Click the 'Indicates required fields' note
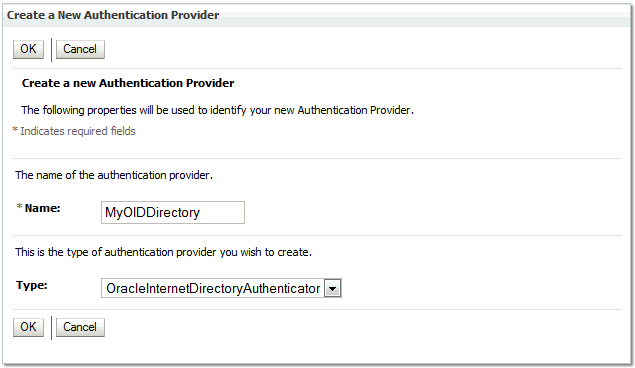The width and height of the screenshot is (635, 368). [78, 131]
